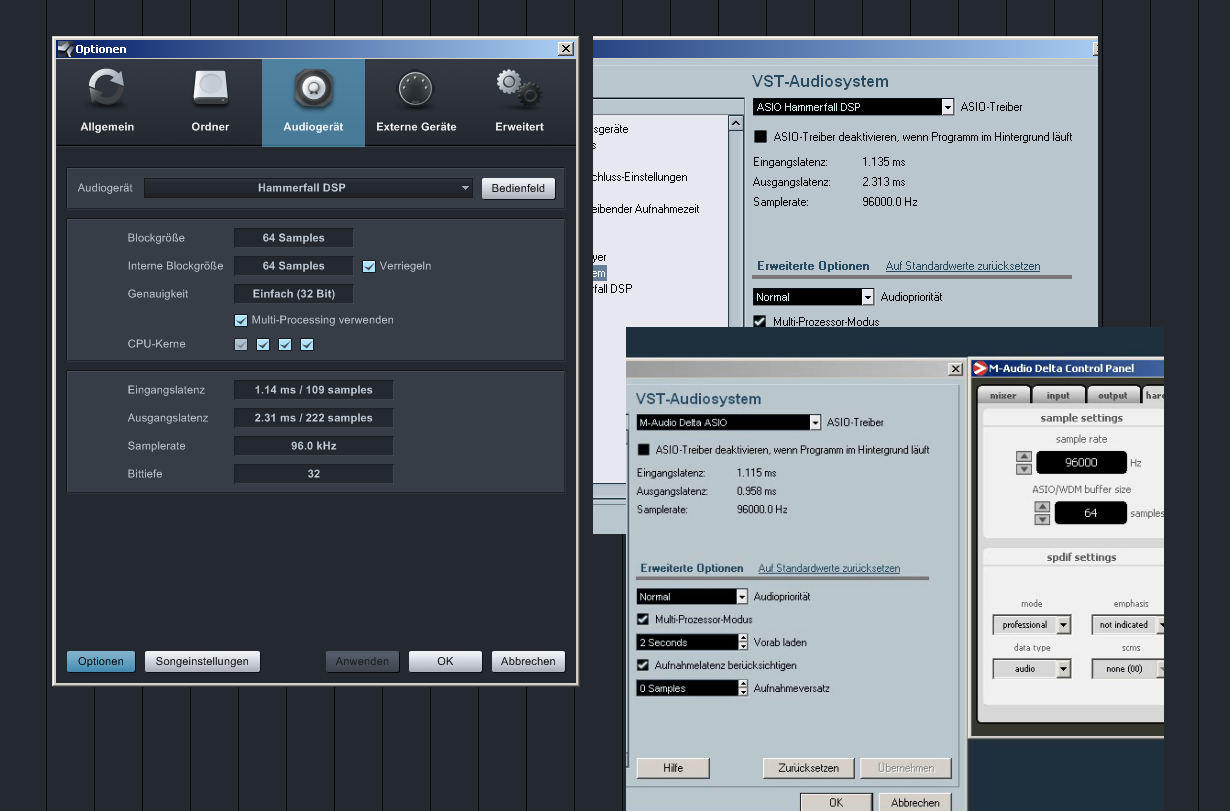Click the 96000 sample rate field
This screenshot has width=1230, height=811.
click(x=1081, y=463)
